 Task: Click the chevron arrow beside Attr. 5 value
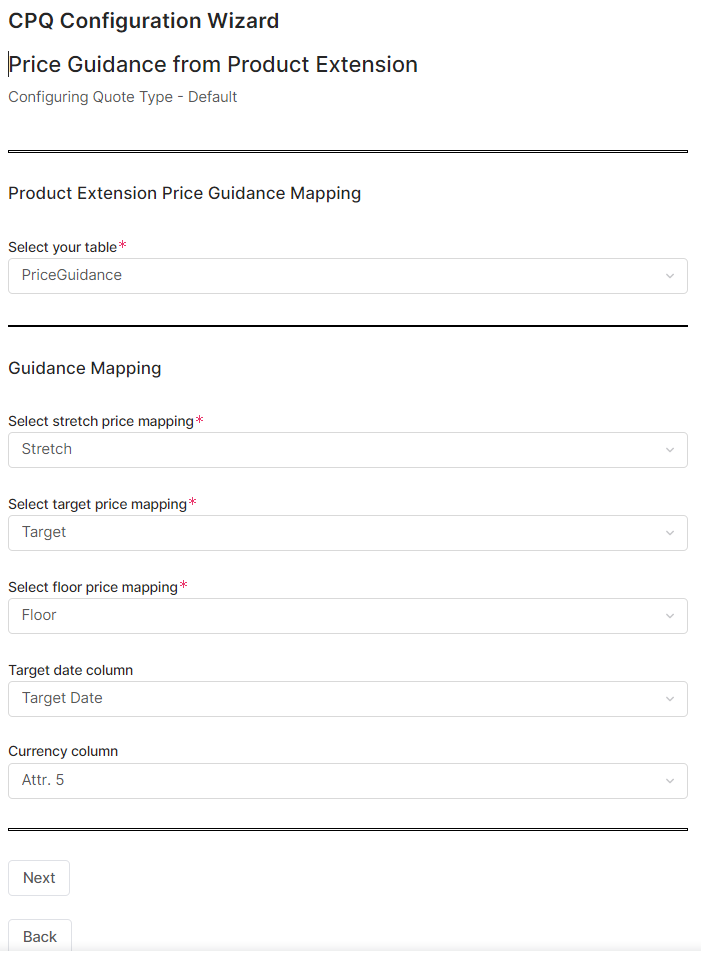670,781
